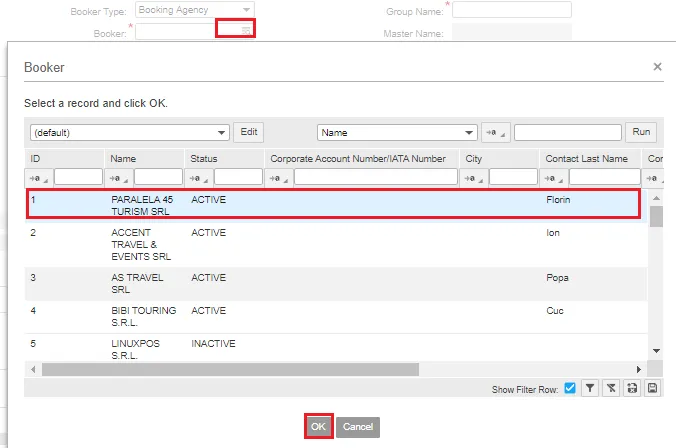Click the Edit button beside default view

pyautogui.click(x=249, y=132)
